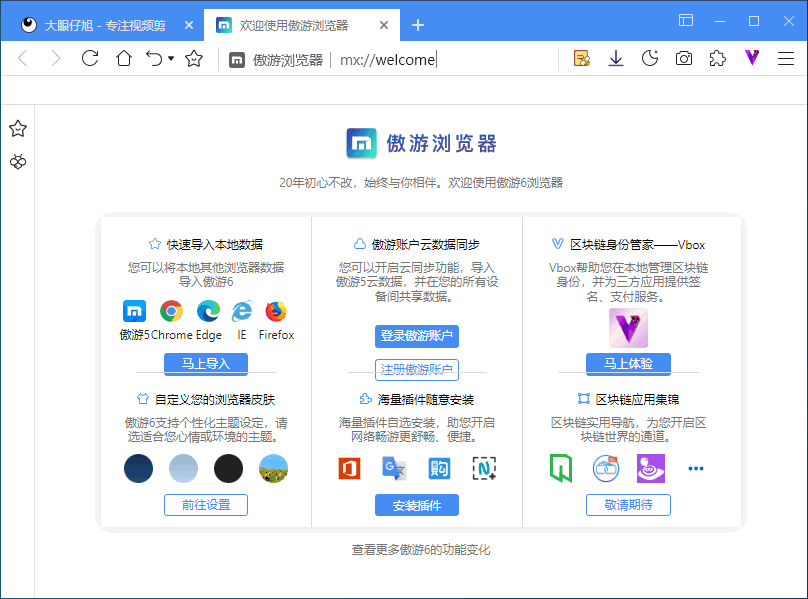Click the 傲游浏览器 site identity badge

click(276, 60)
